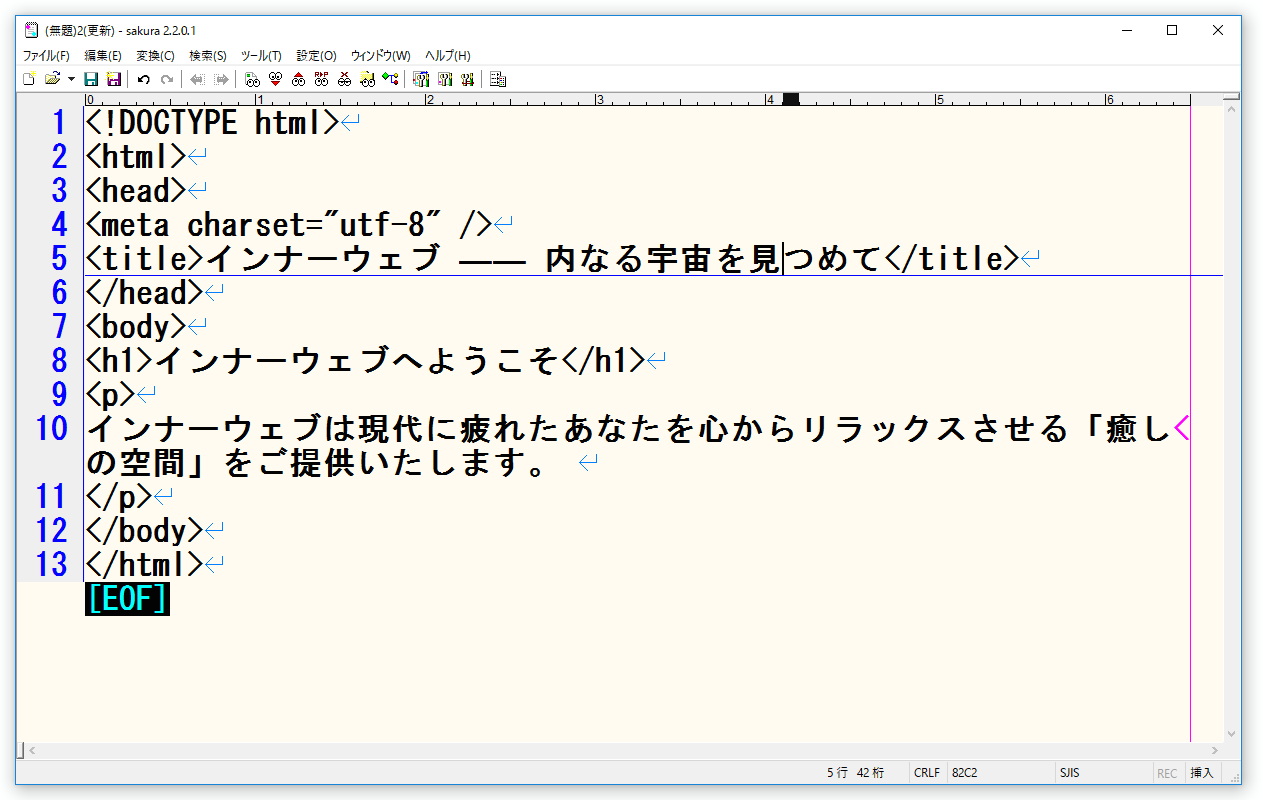Screen dimensions: 1263x800
Task: Click the Find Next down-arrow icon
Action: (275, 79)
